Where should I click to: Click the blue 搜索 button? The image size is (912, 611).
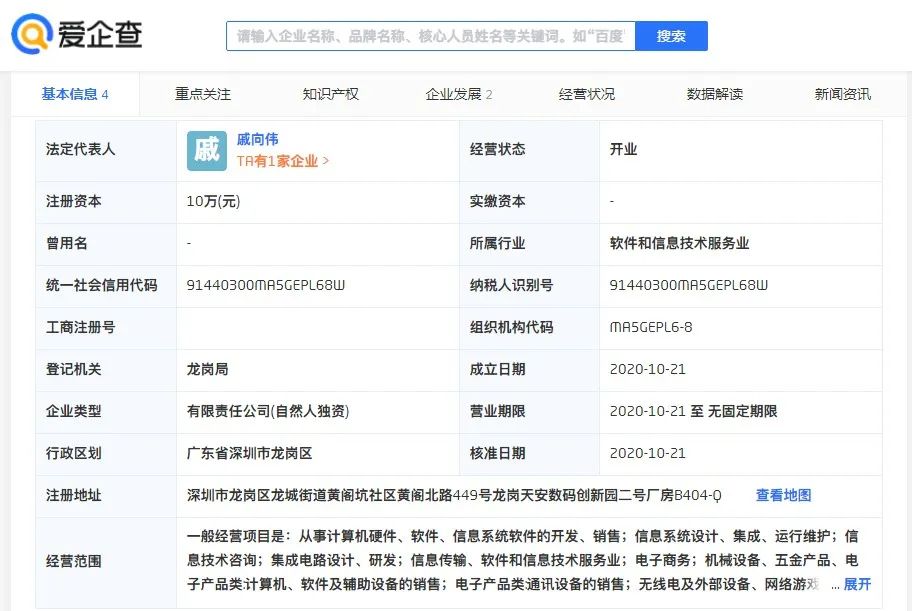tap(672, 34)
